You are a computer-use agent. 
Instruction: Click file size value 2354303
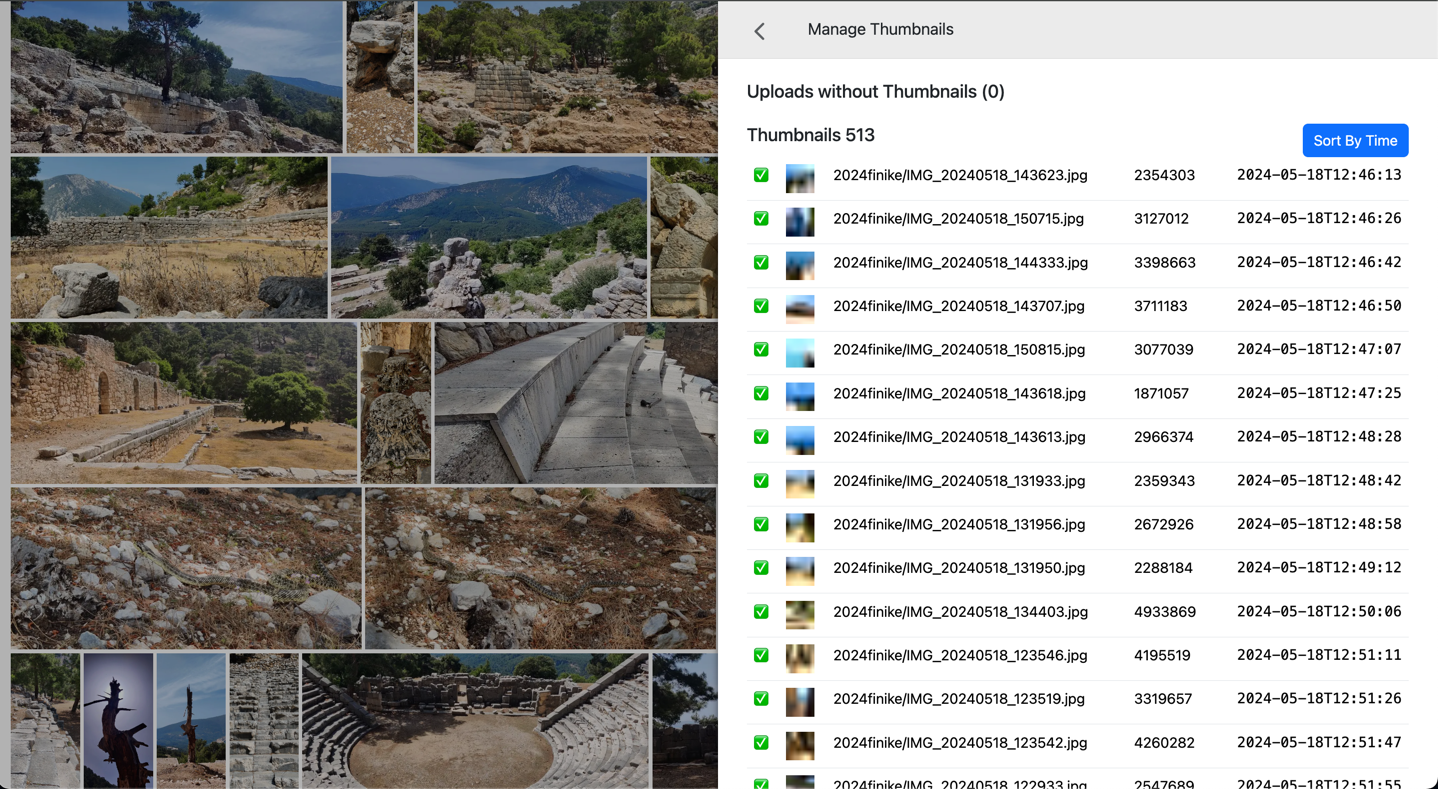point(1164,175)
